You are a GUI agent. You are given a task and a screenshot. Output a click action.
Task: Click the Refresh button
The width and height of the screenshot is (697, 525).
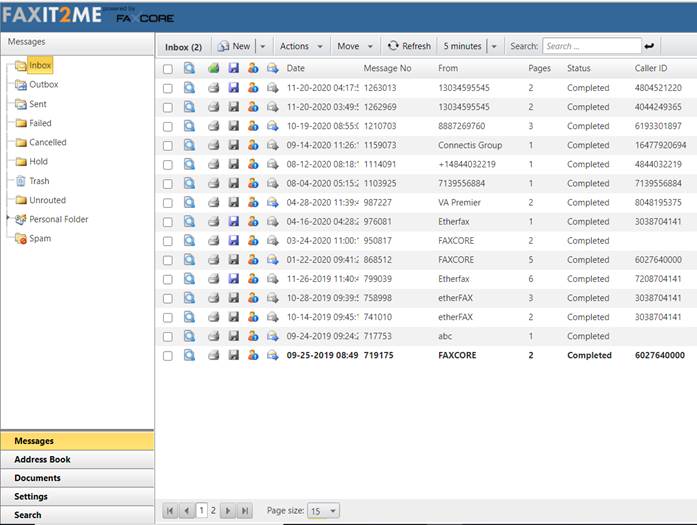tap(409, 46)
